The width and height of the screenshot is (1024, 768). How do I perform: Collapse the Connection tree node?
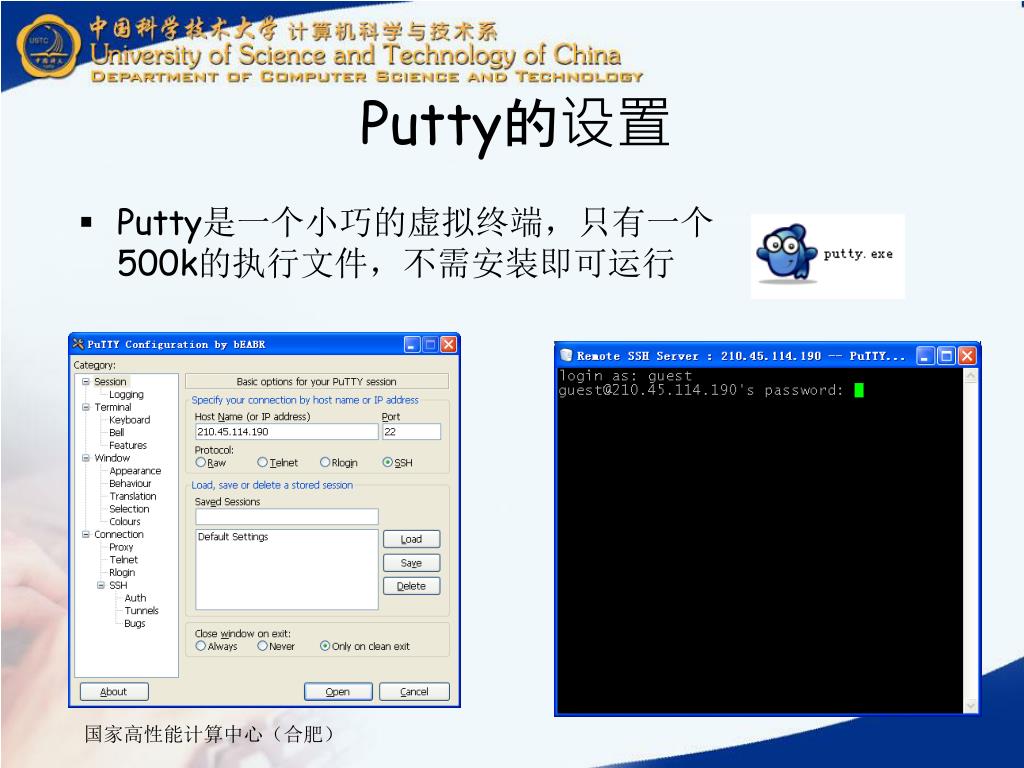coord(86,534)
